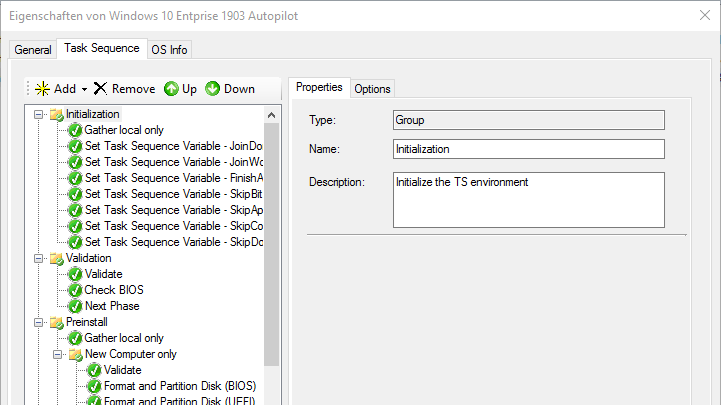Collapse the Initialization group

(x=39, y=114)
